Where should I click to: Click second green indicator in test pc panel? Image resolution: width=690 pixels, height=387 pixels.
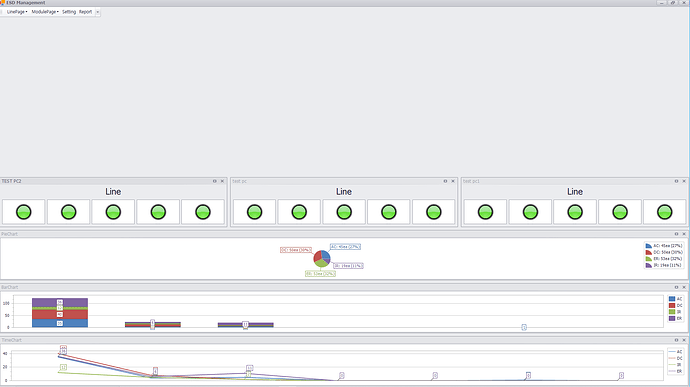pyautogui.click(x=299, y=212)
